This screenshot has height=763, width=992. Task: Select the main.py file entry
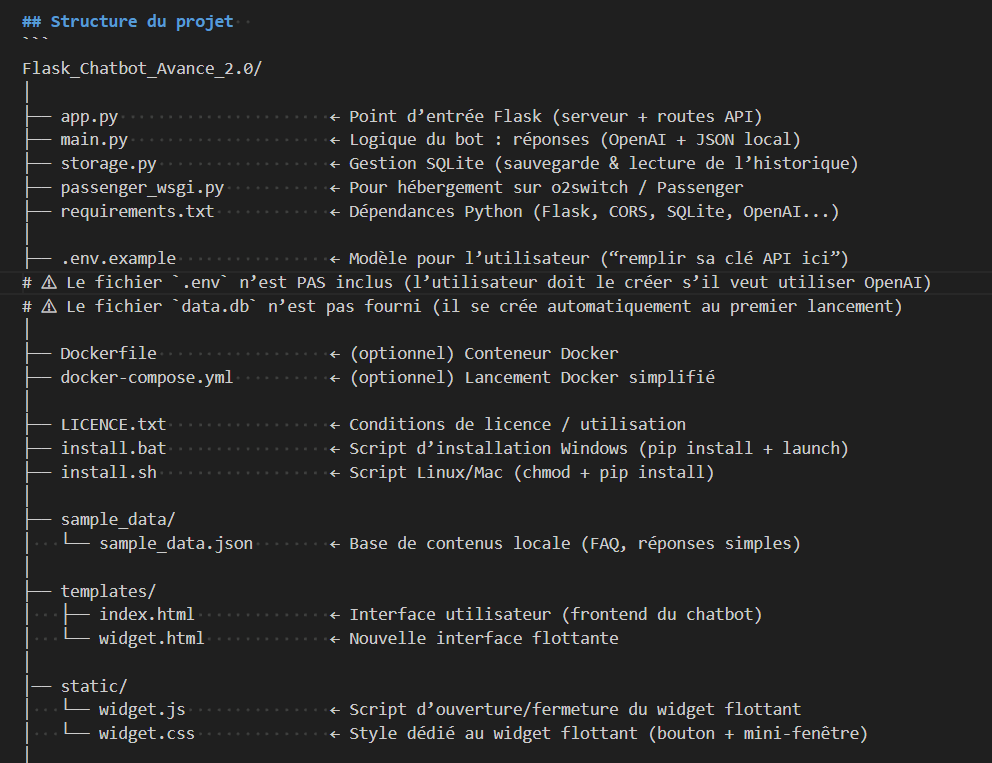(93, 140)
